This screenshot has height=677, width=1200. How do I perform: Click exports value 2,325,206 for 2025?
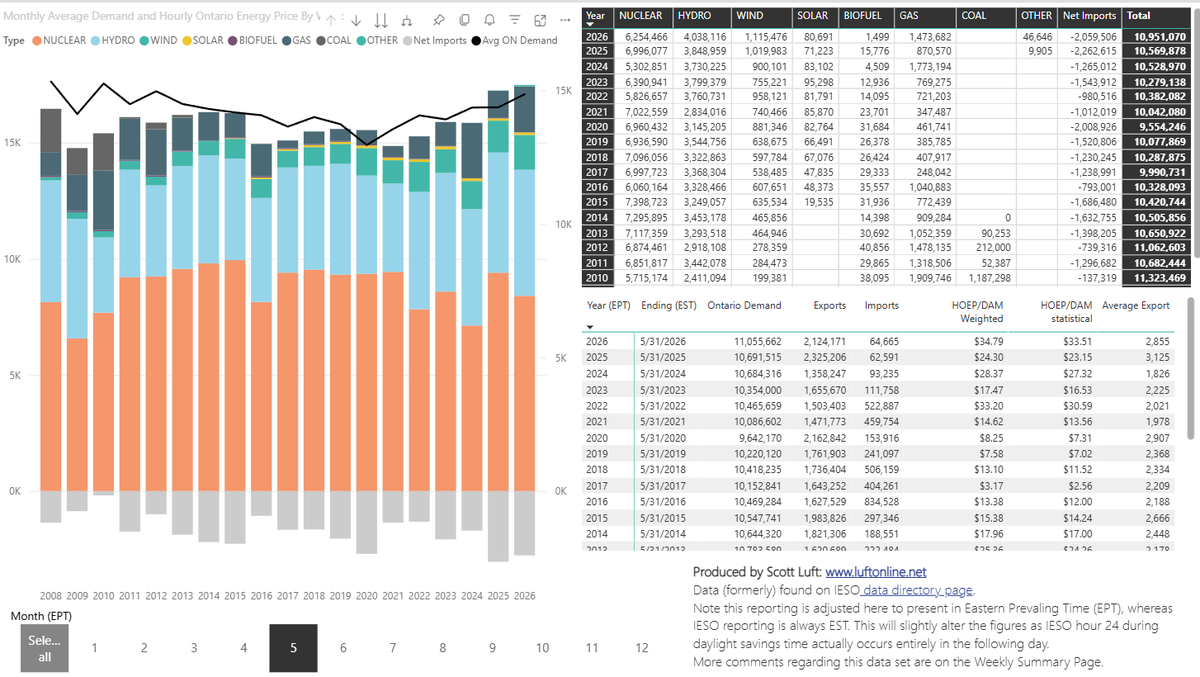(x=824, y=359)
